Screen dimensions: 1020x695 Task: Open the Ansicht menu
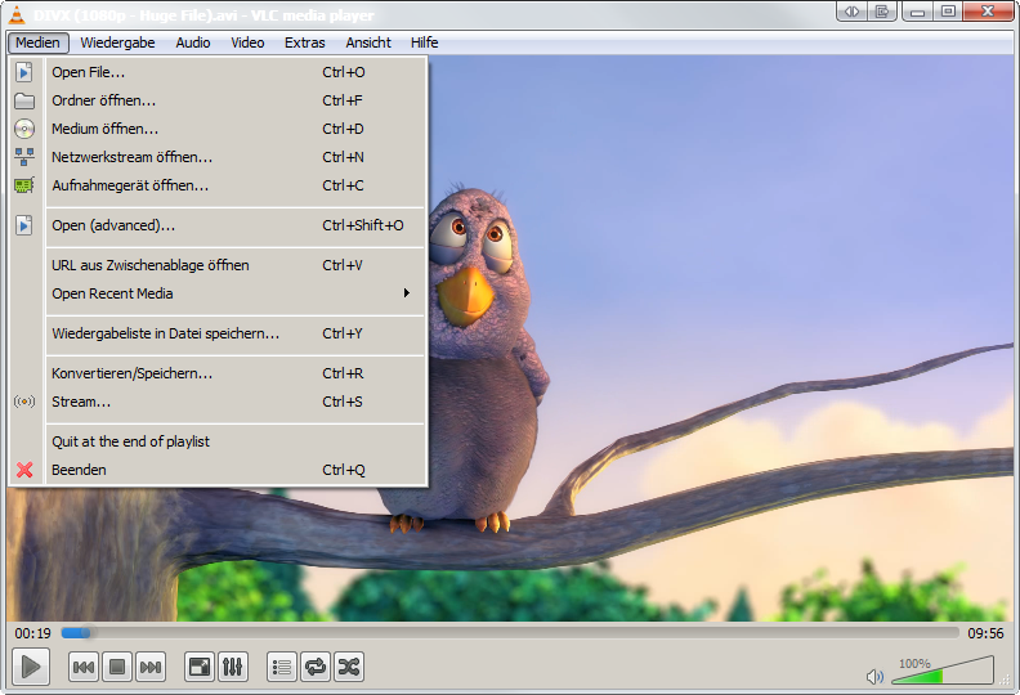click(368, 43)
